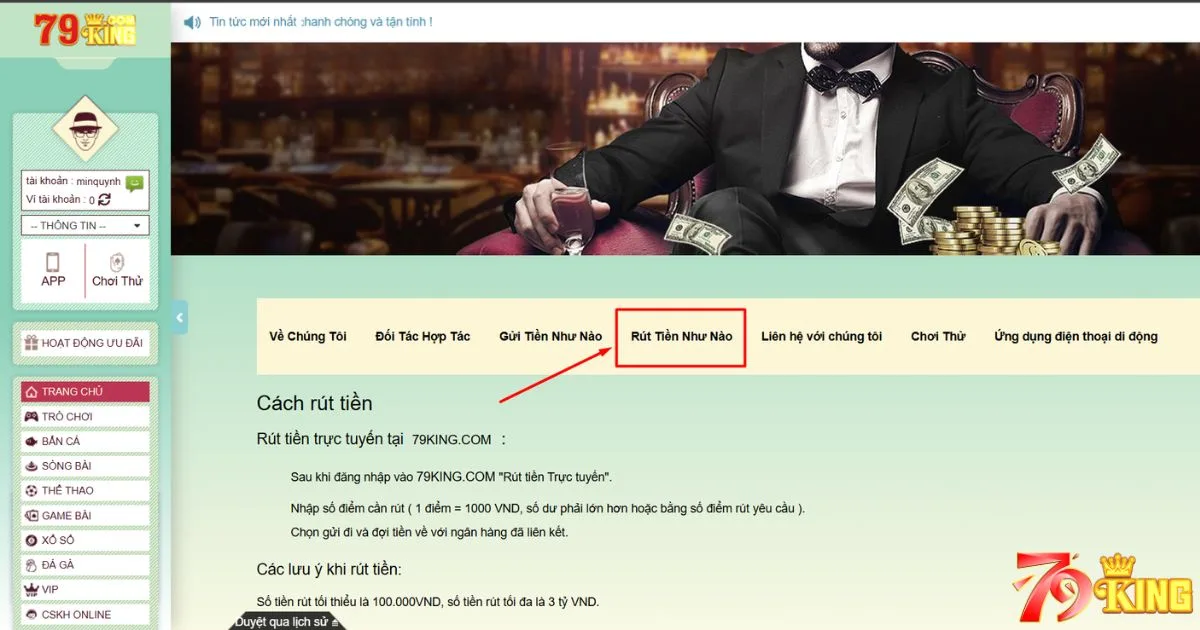Refresh the wallet balance icon
This screenshot has width=1200, height=630.
(104, 200)
